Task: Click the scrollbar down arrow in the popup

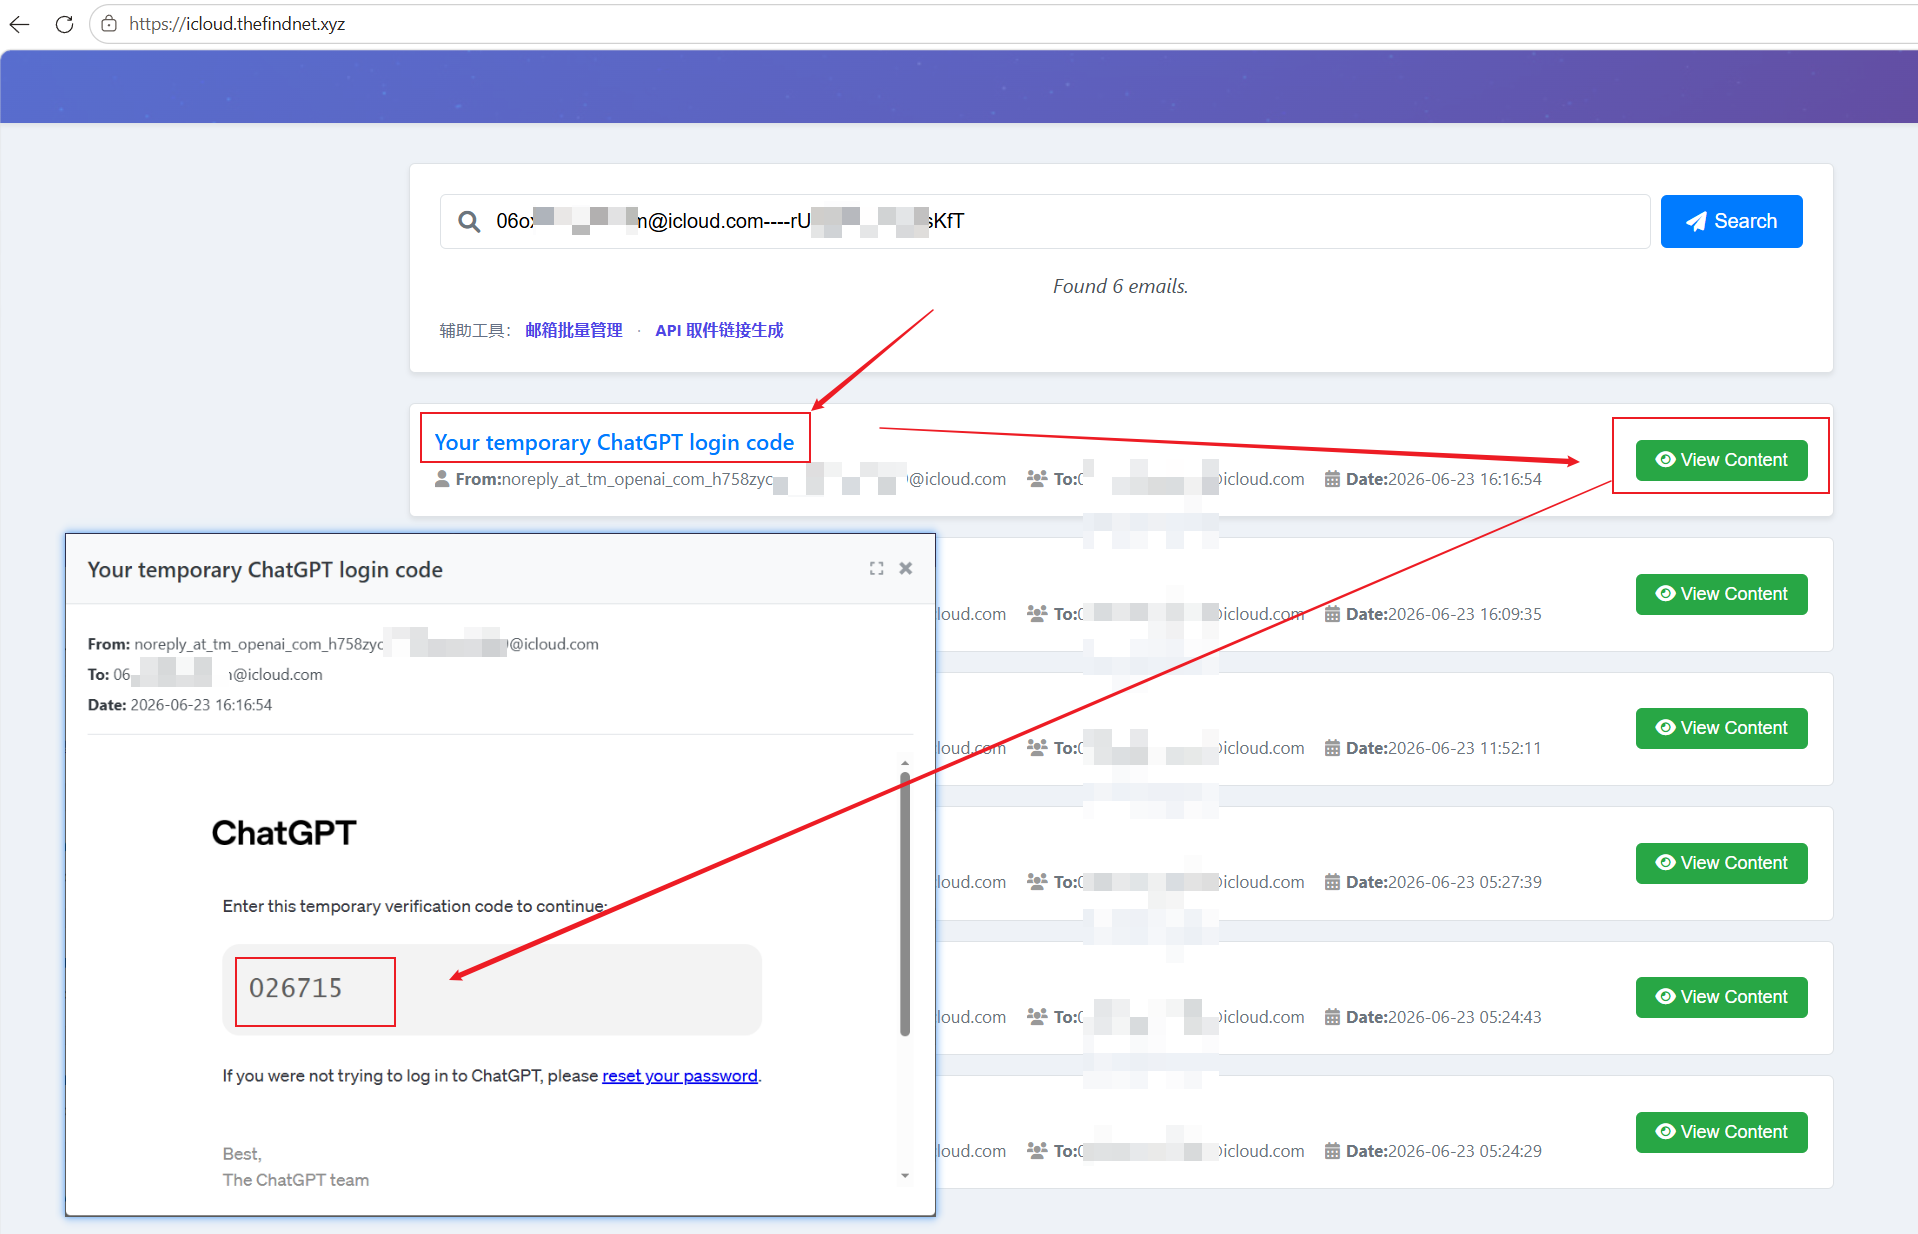Action: click(x=905, y=1176)
